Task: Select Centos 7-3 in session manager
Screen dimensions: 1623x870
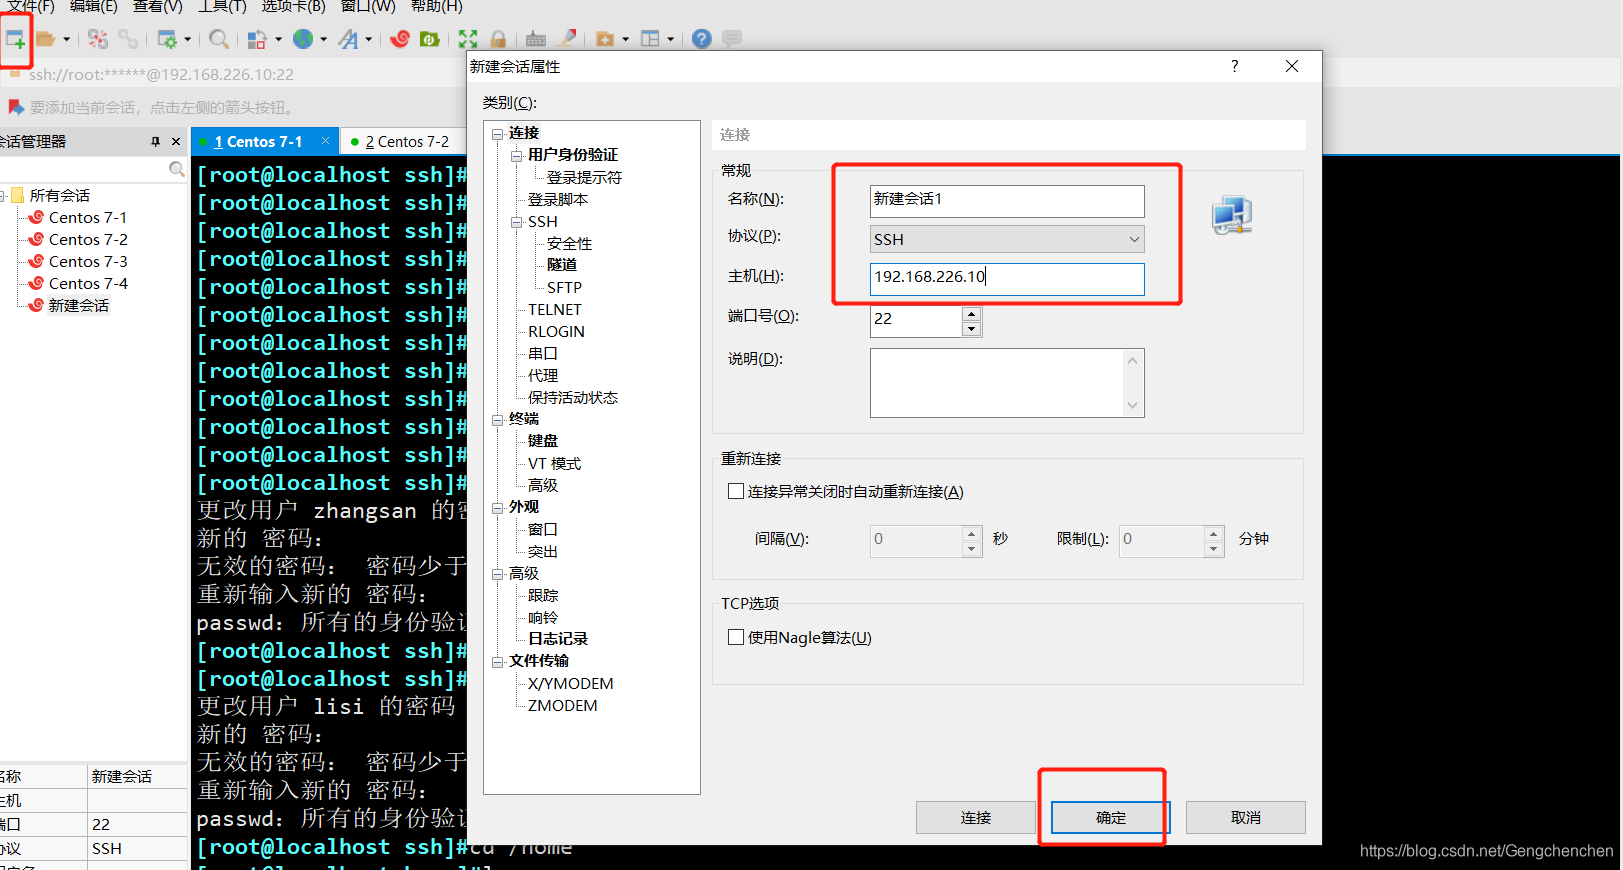Action: pyautogui.click(x=88, y=262)
